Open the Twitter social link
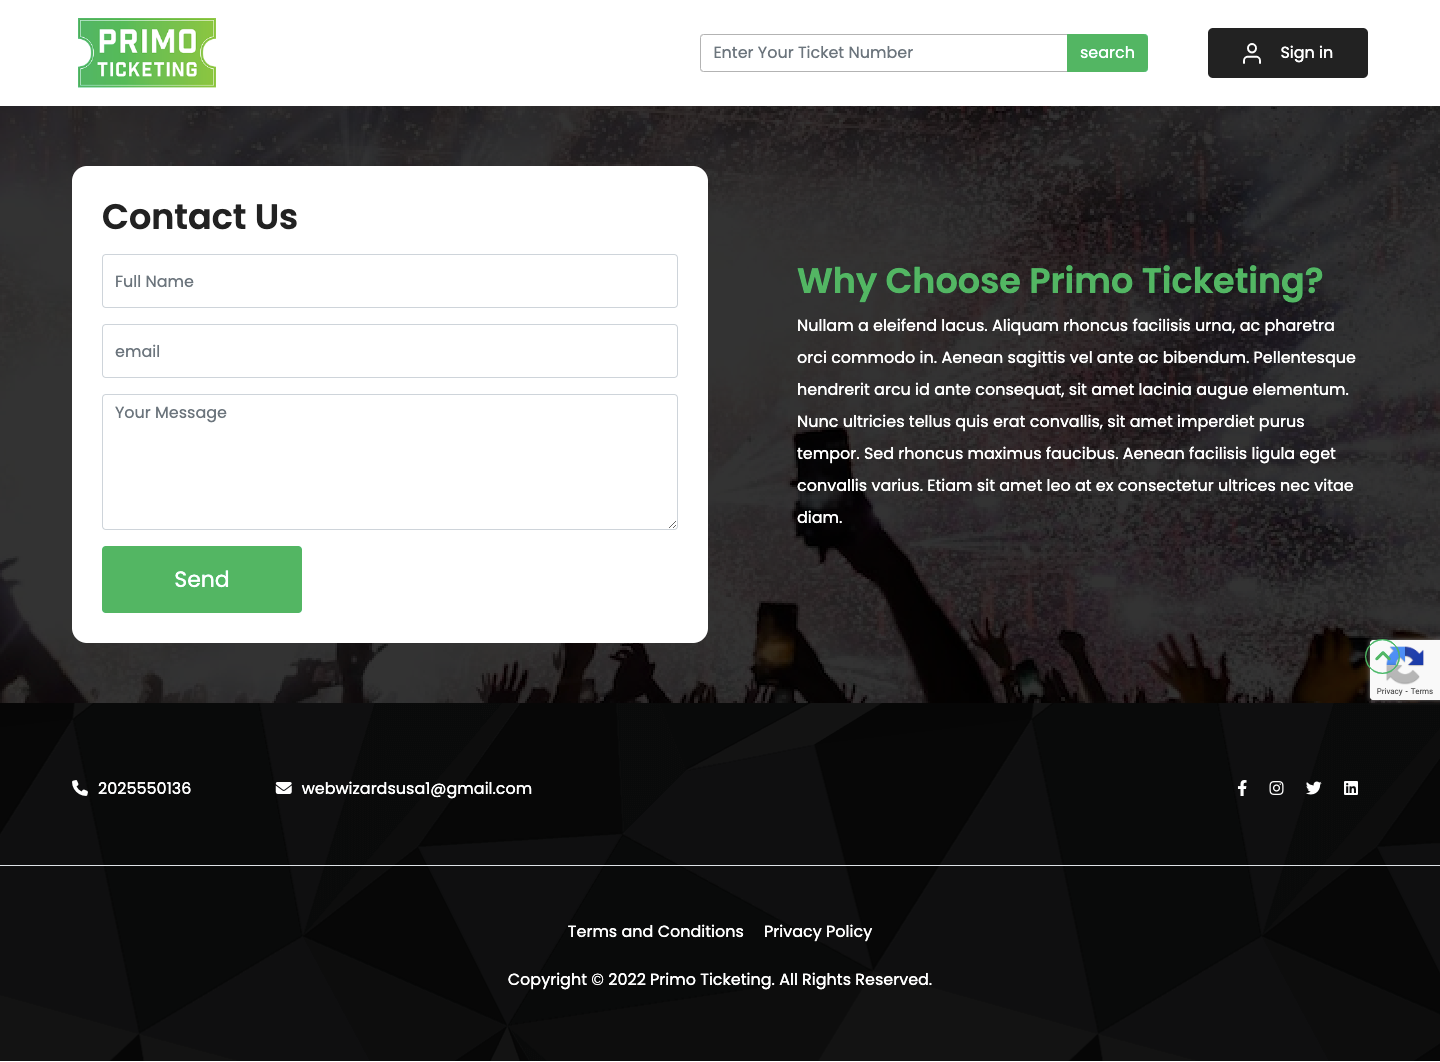 point(1314,788)
